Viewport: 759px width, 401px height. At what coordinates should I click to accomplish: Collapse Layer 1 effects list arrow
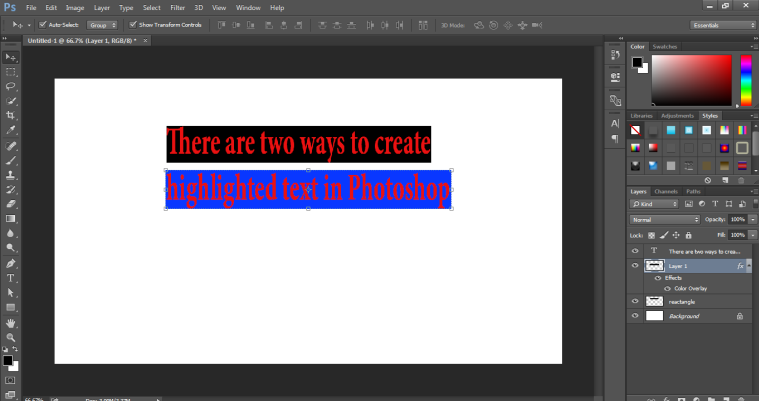click(748, 266)
